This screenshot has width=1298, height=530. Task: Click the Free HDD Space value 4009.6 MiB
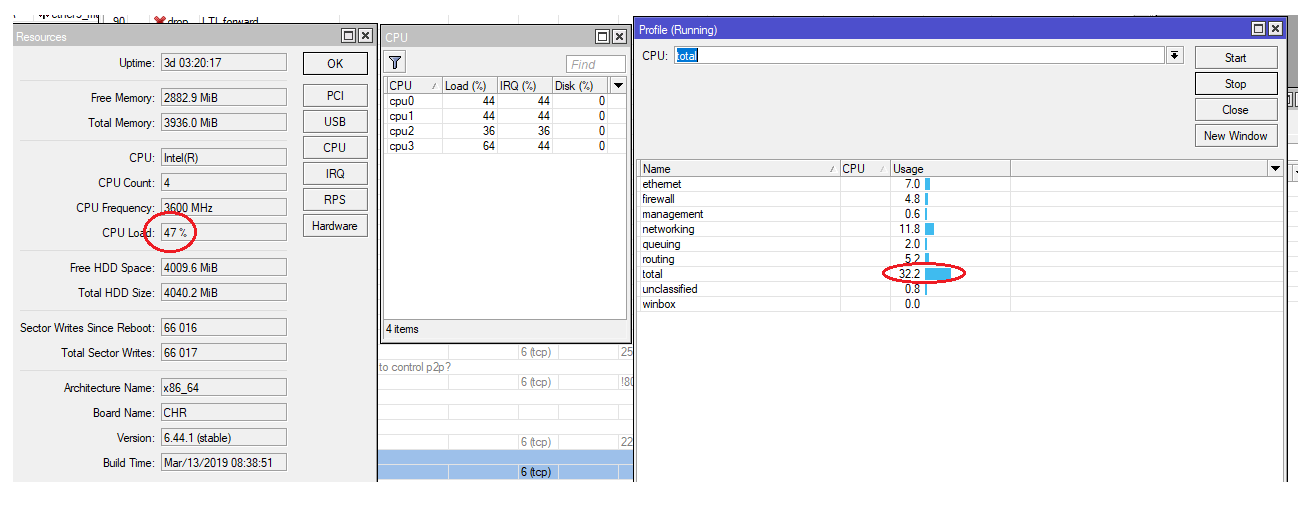[224, 268]
